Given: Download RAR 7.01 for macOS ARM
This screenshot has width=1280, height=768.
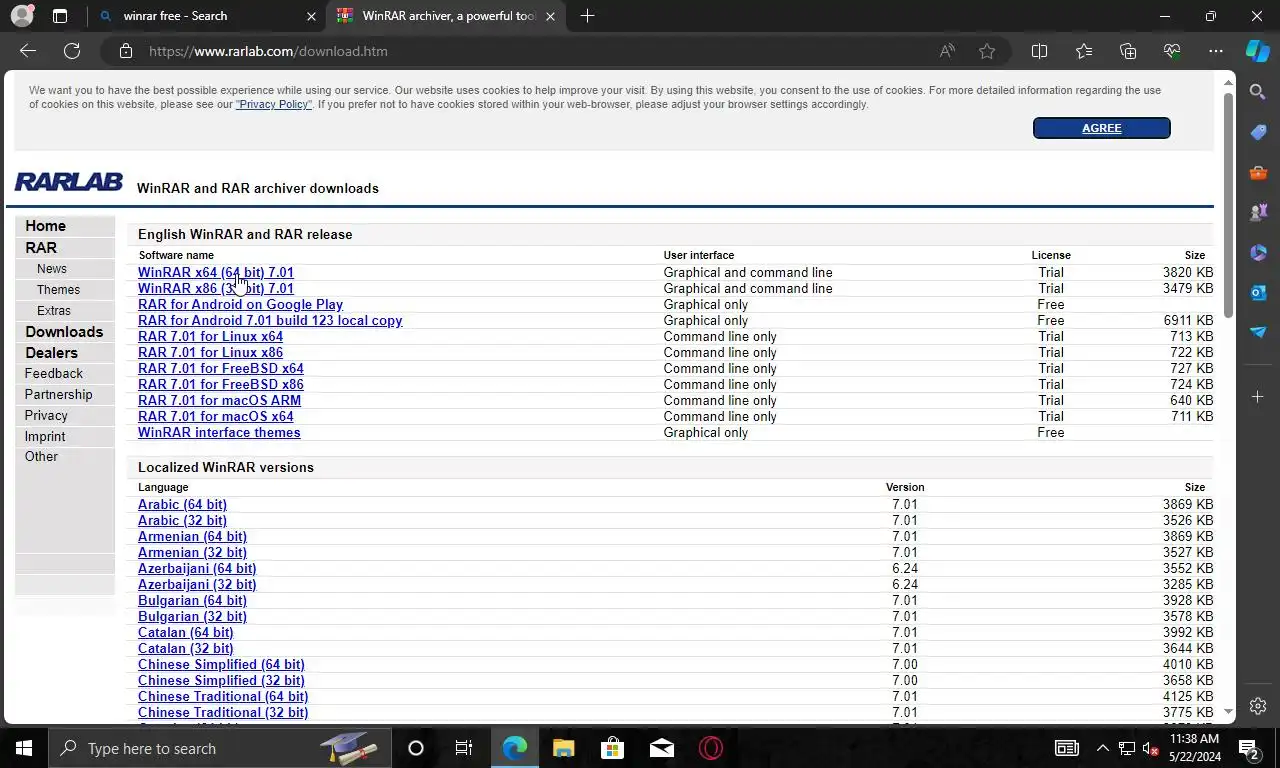Looking at the screenshot, I should point(219,400).
